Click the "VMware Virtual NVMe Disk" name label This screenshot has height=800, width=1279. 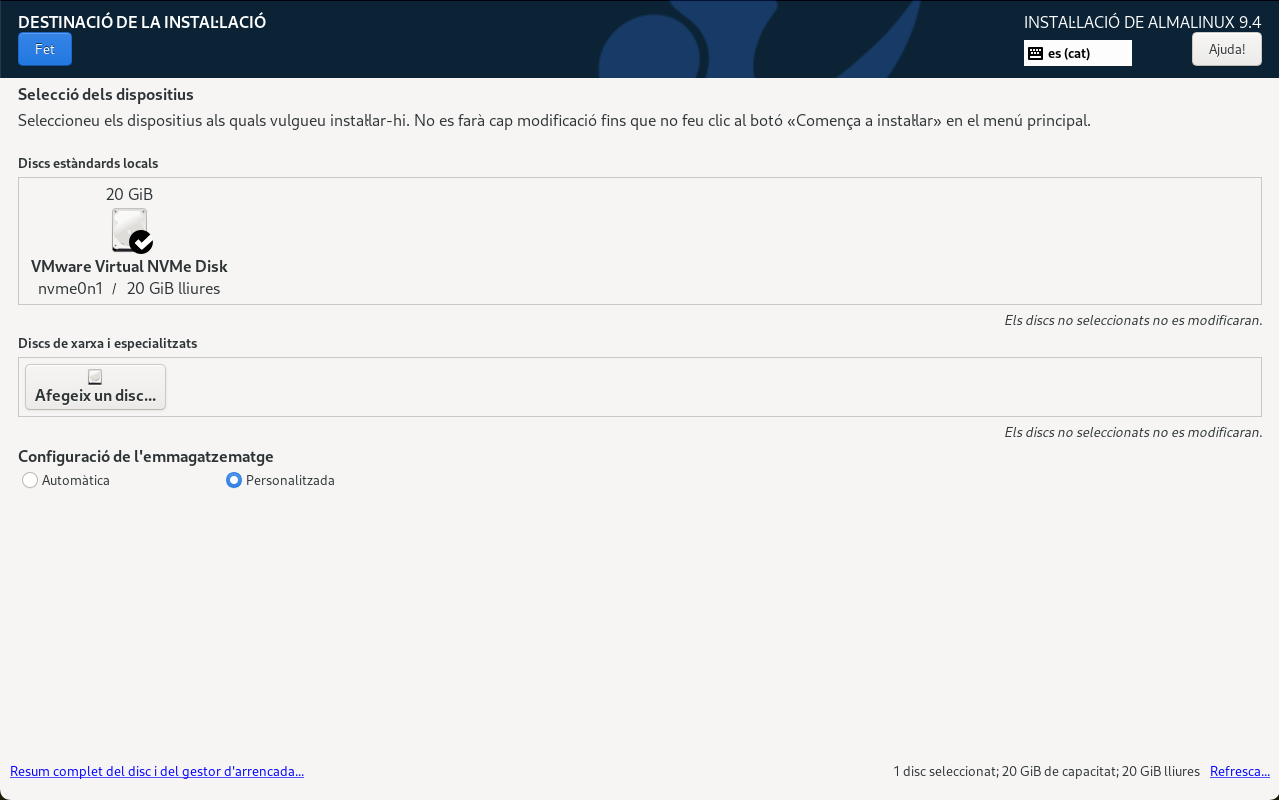pyautogui.click(x=129, y=267)
